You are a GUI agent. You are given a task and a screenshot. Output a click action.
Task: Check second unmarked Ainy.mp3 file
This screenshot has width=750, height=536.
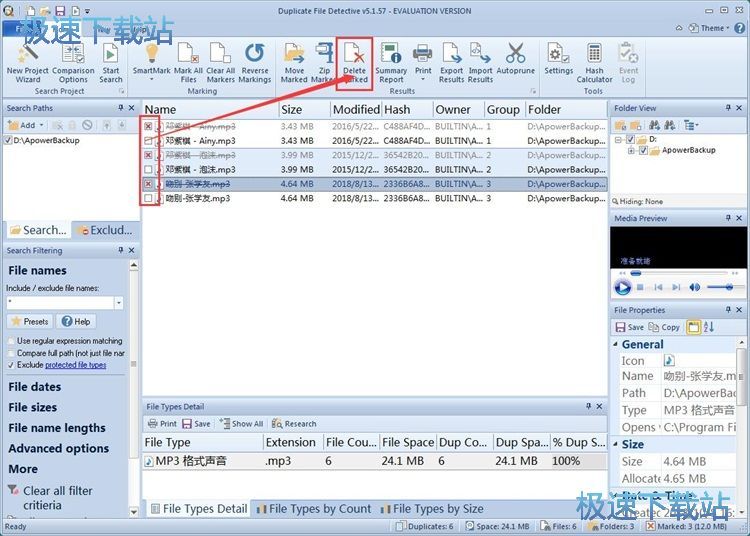coord(148,141)
